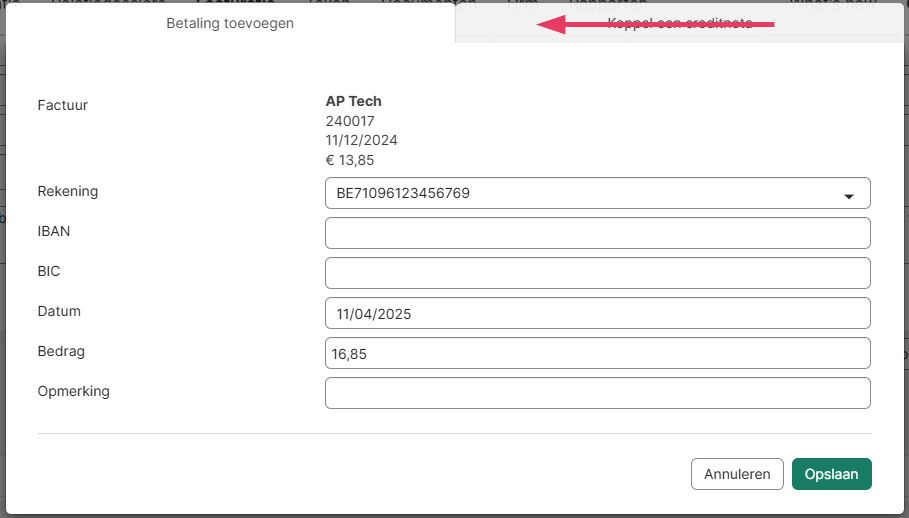Open the Koppel een creditnota tab

pyautogui.click(x=680, y=23)
